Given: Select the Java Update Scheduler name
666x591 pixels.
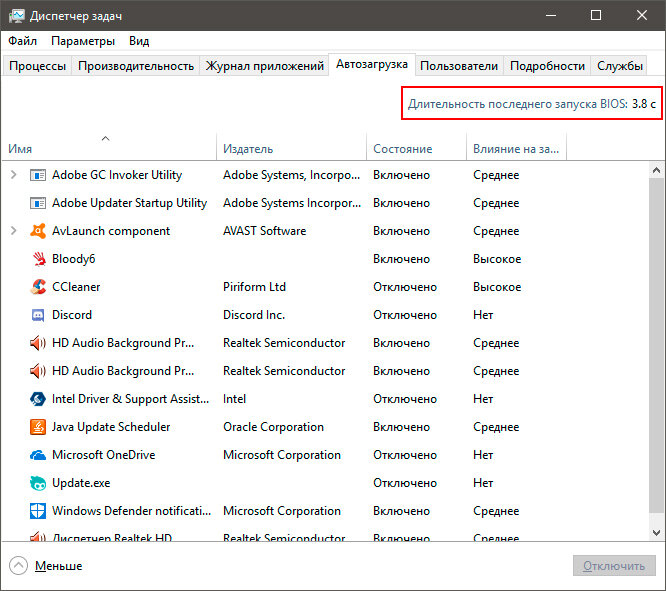Looking at the screenshot, I should pos(111,427).
